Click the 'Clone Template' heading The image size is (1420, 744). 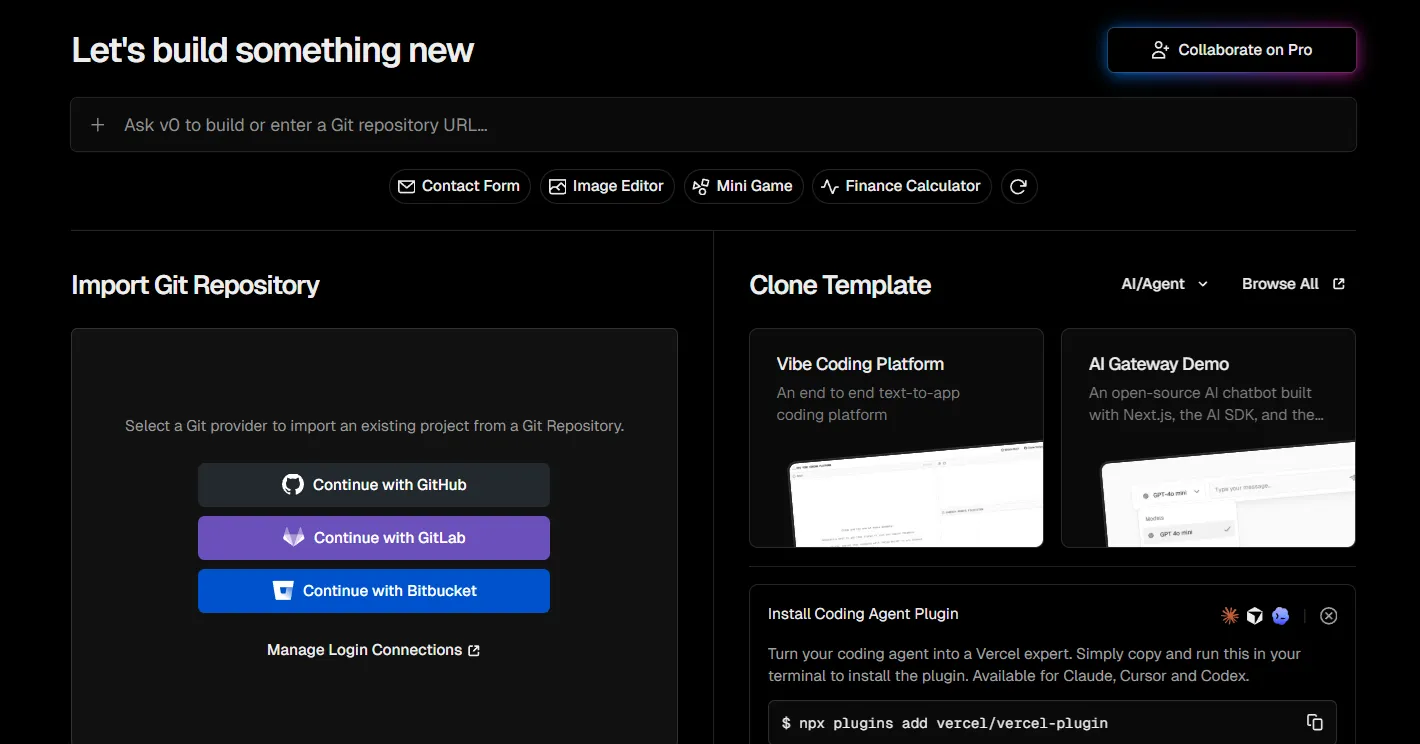tap(840, 285)
